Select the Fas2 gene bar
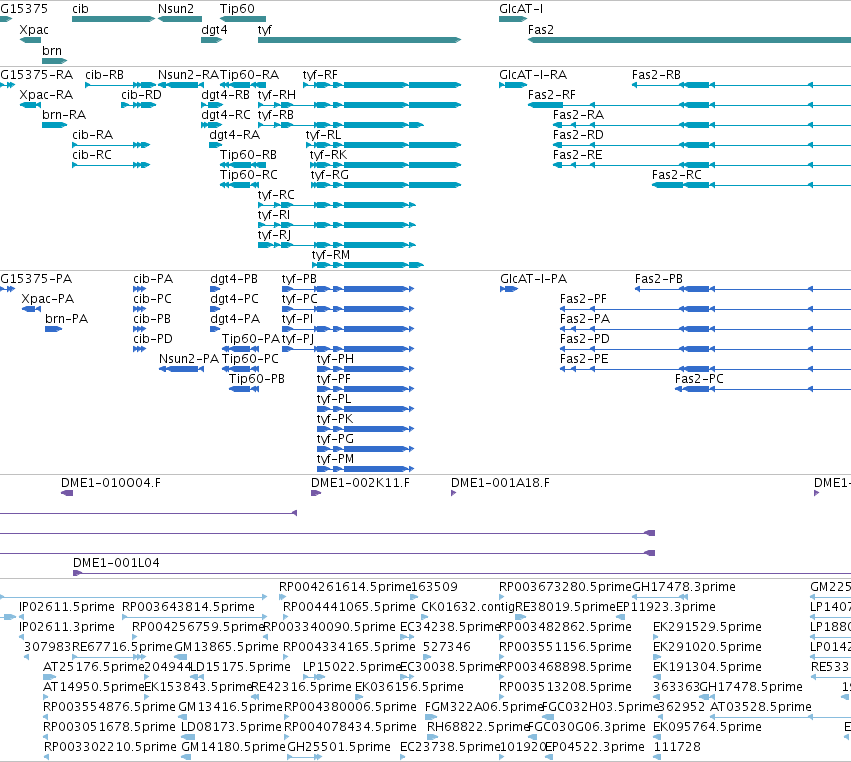Viewport: 851px width, 762px height. 689,40
